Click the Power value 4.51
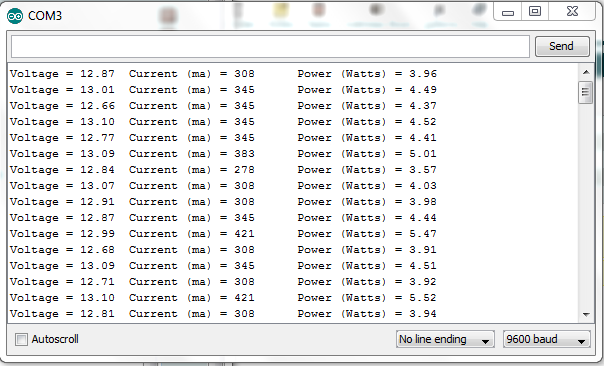The height and width of the screenshot is (366, 604). click(423, 265)
